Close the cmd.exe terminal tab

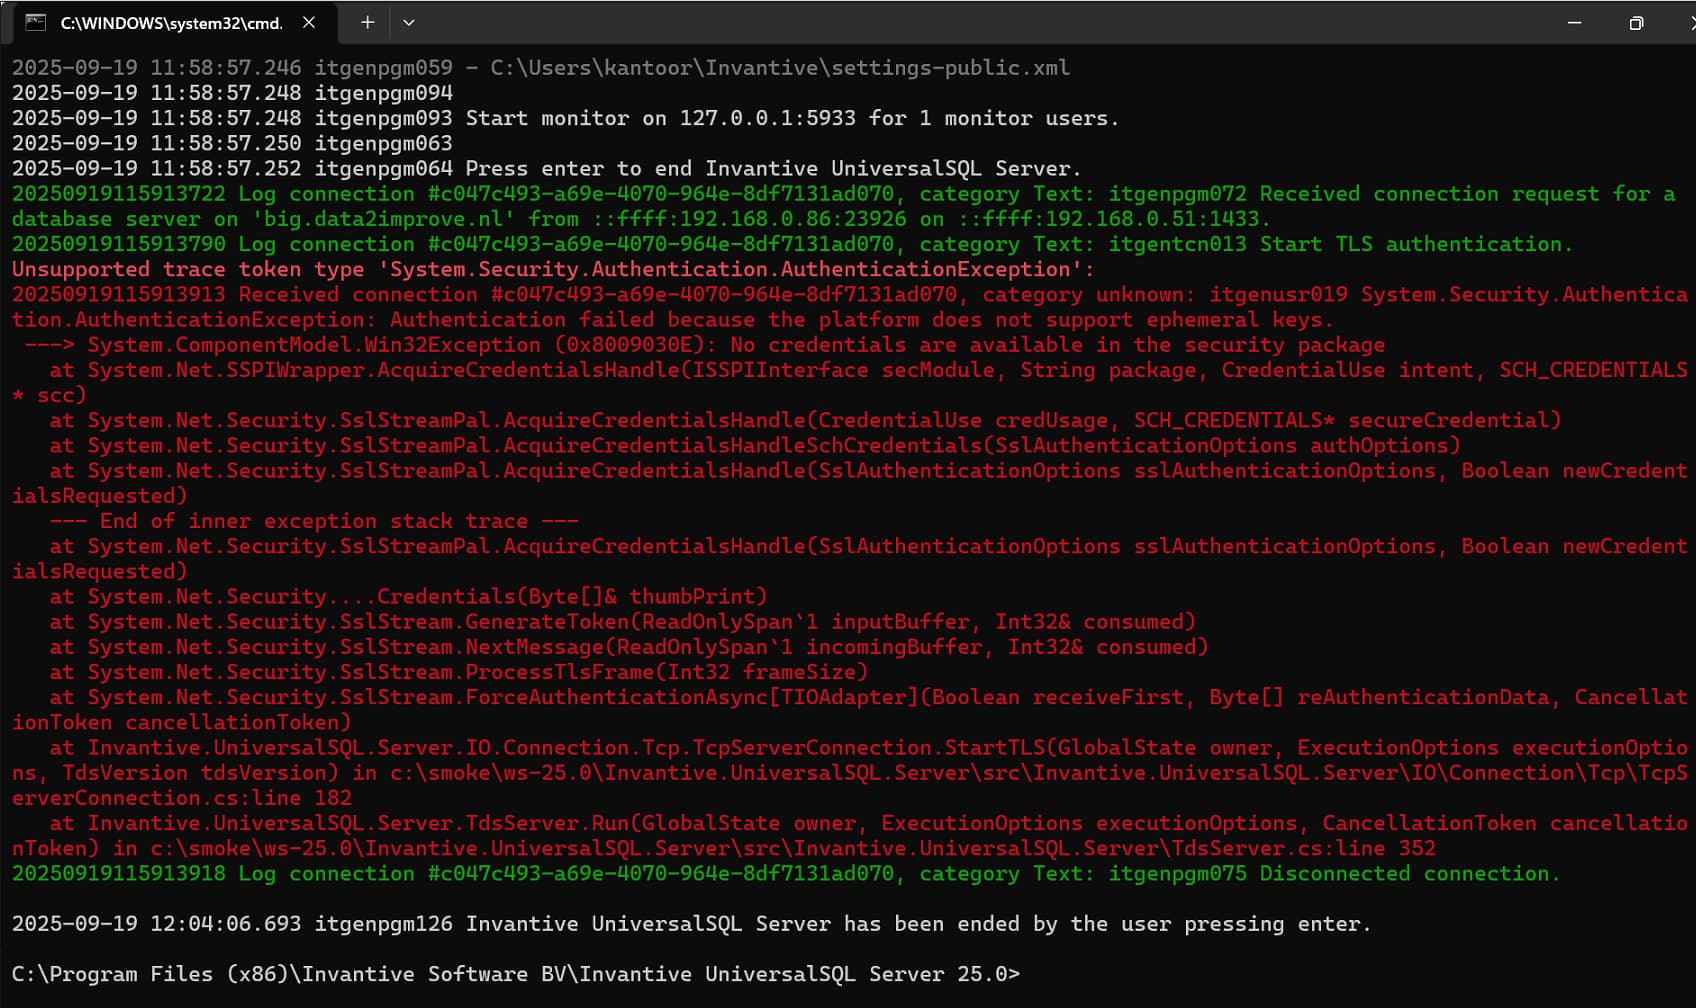tap(309, 22)
